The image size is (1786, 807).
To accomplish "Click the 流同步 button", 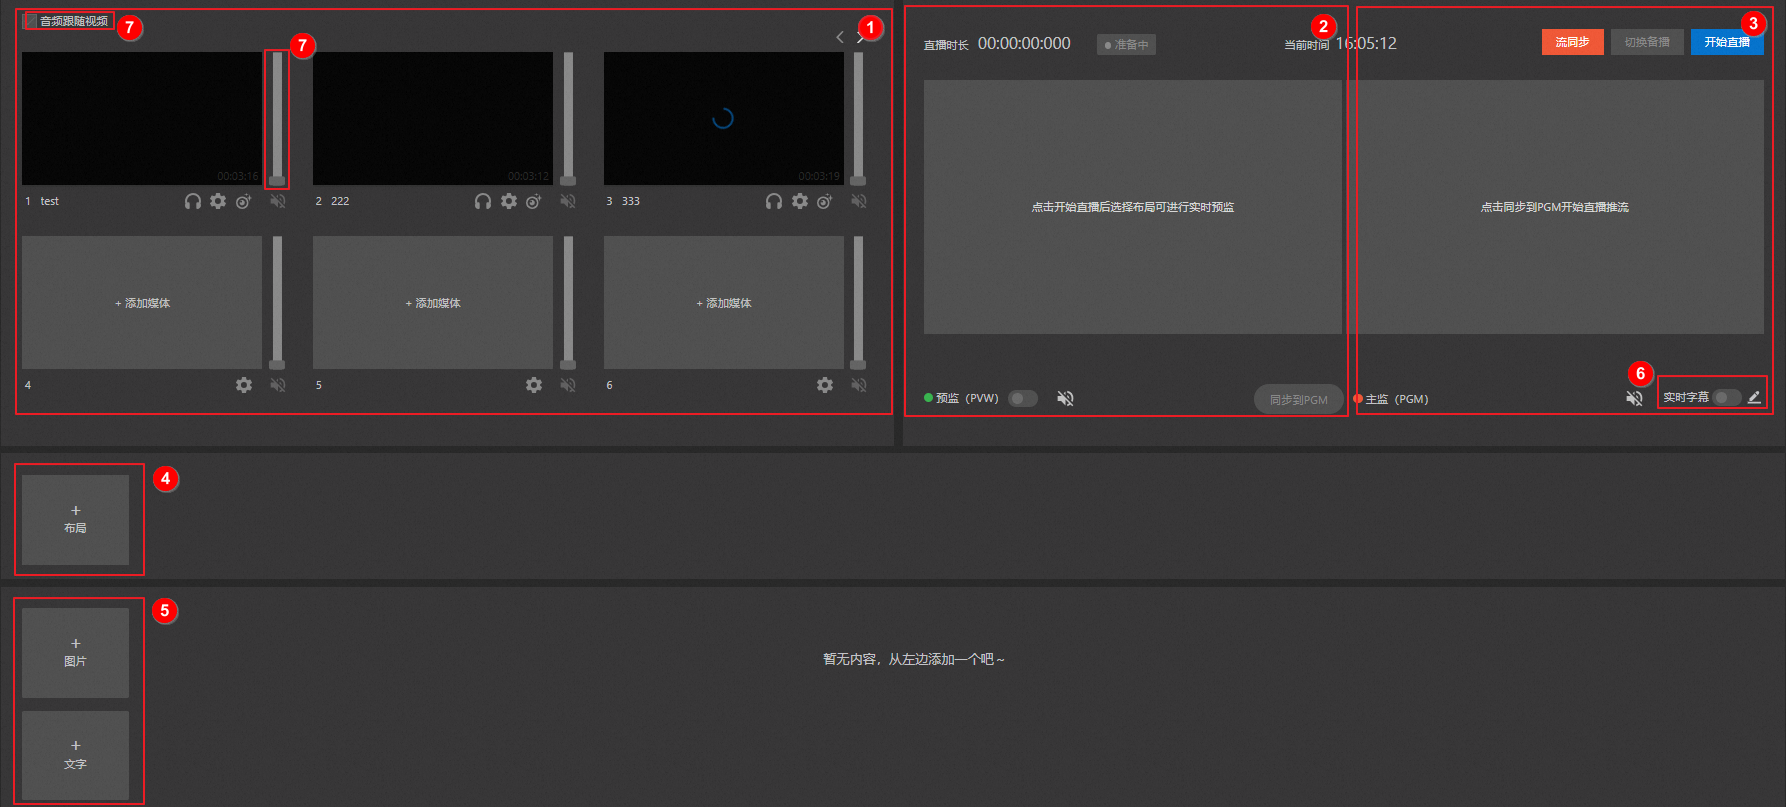I will 1572,42.
